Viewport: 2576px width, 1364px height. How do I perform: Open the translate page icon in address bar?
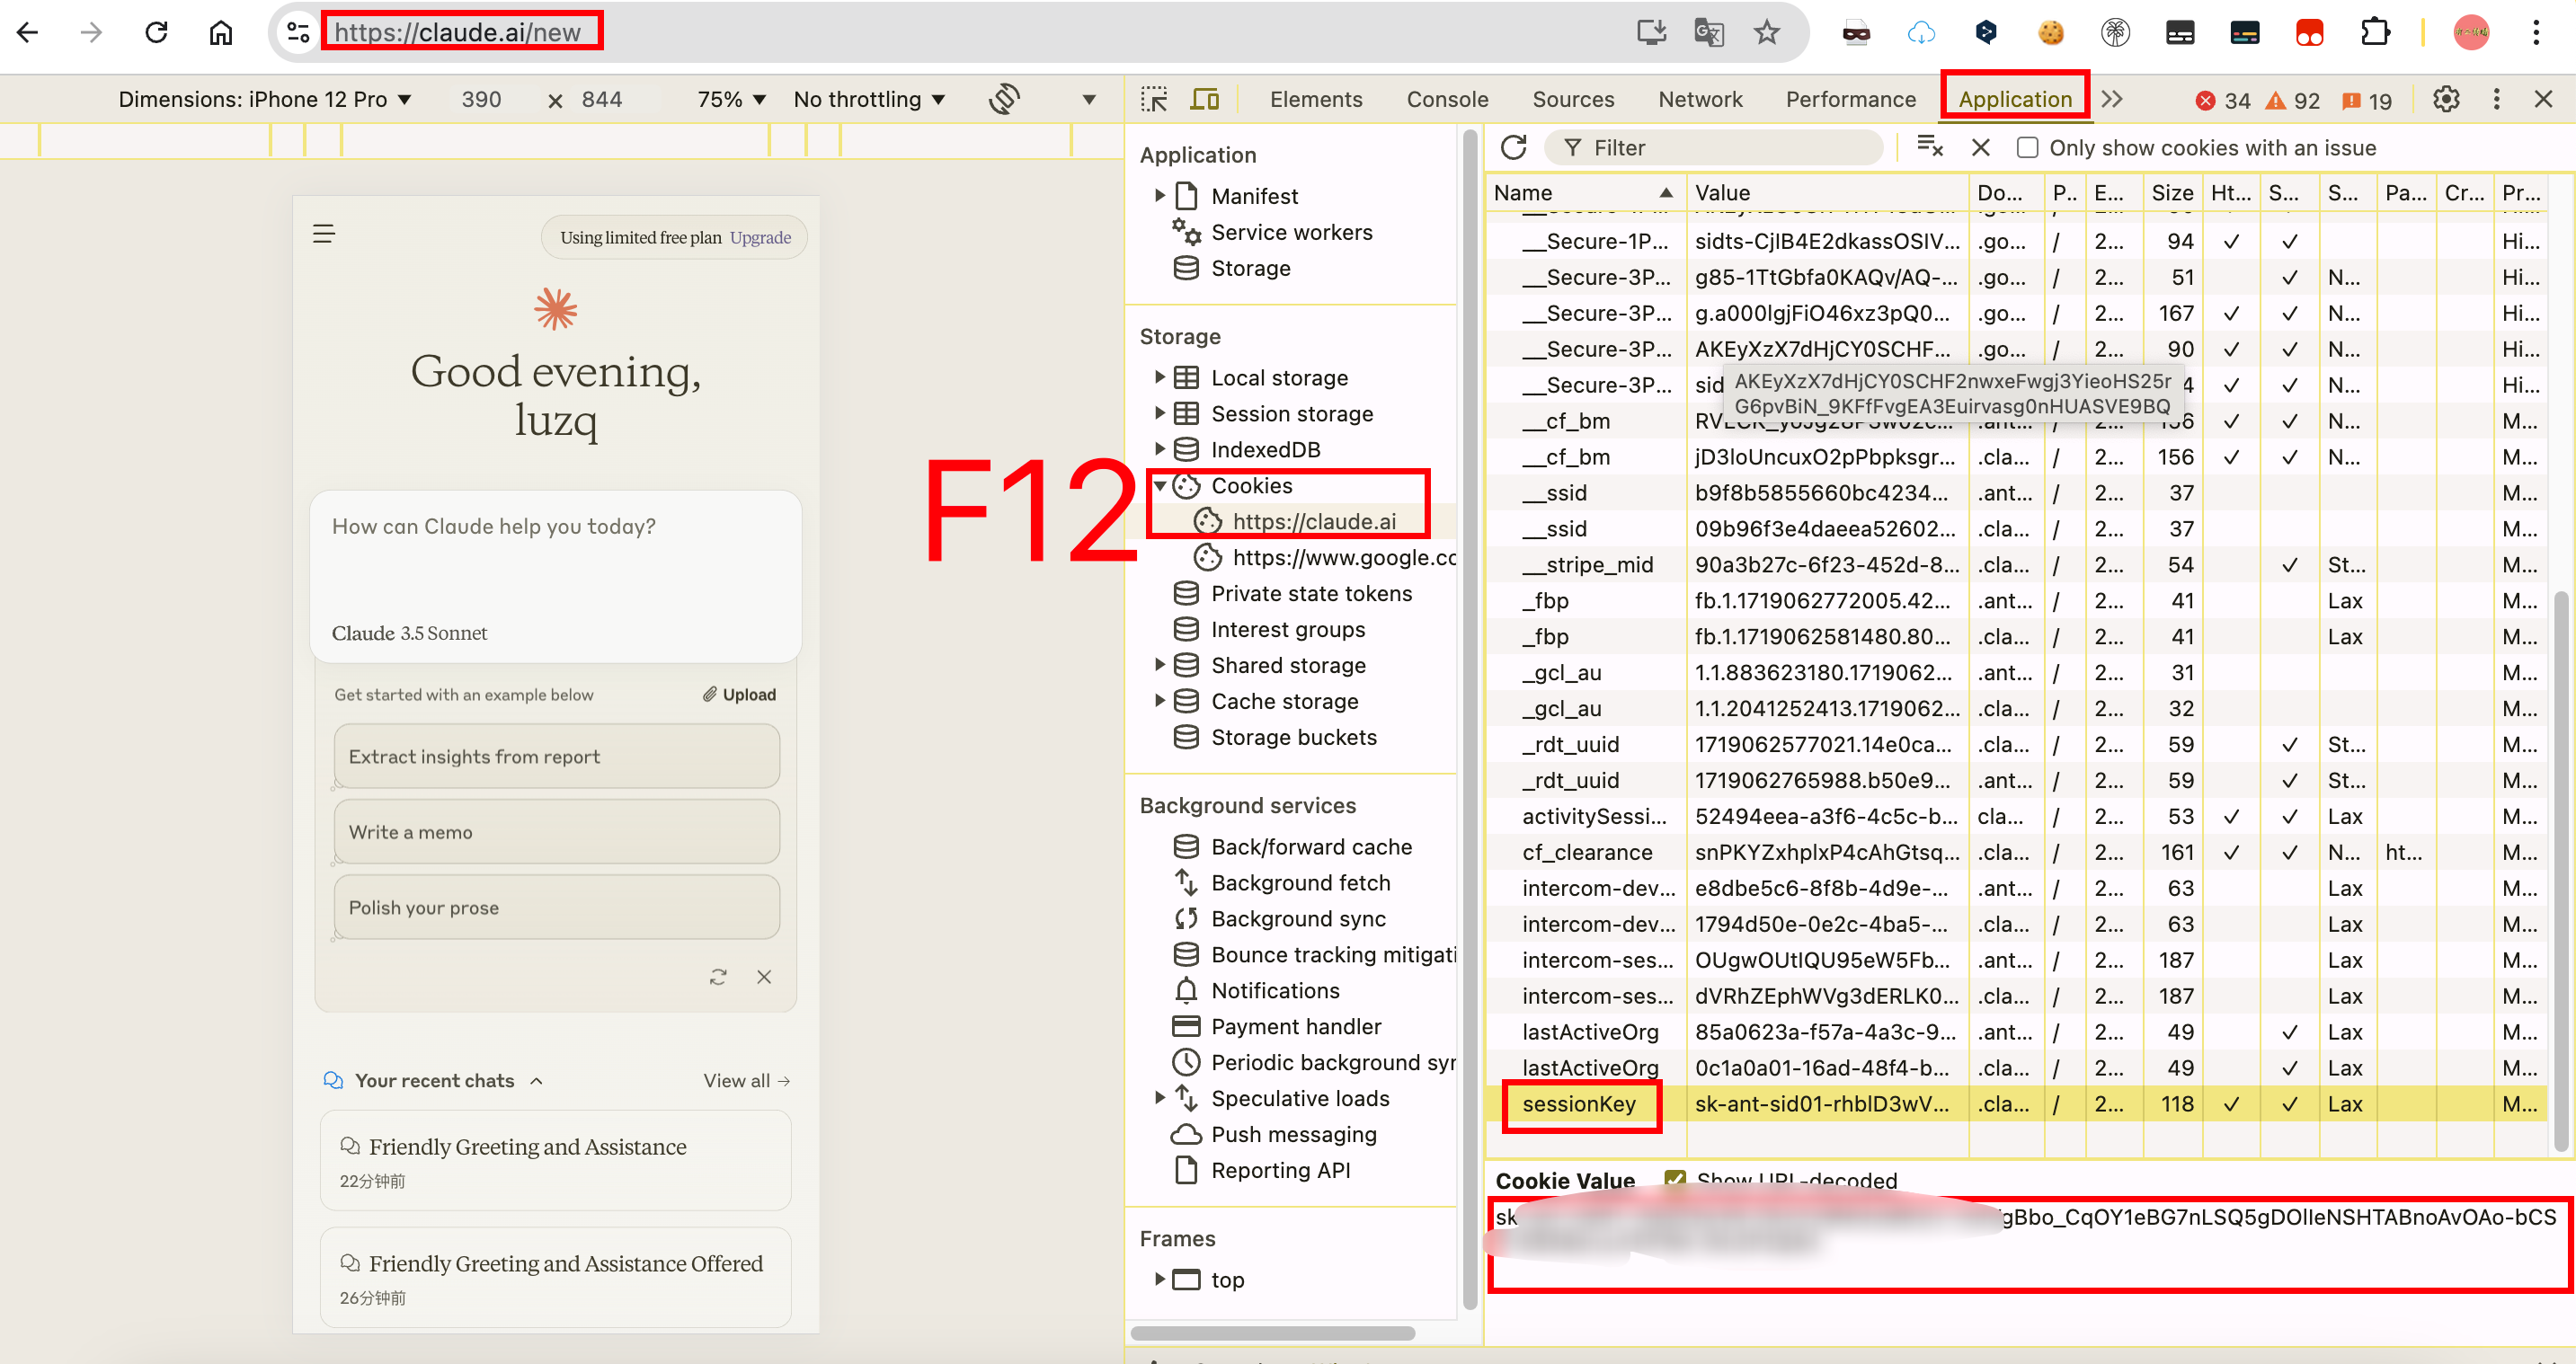pos(1709,32)
